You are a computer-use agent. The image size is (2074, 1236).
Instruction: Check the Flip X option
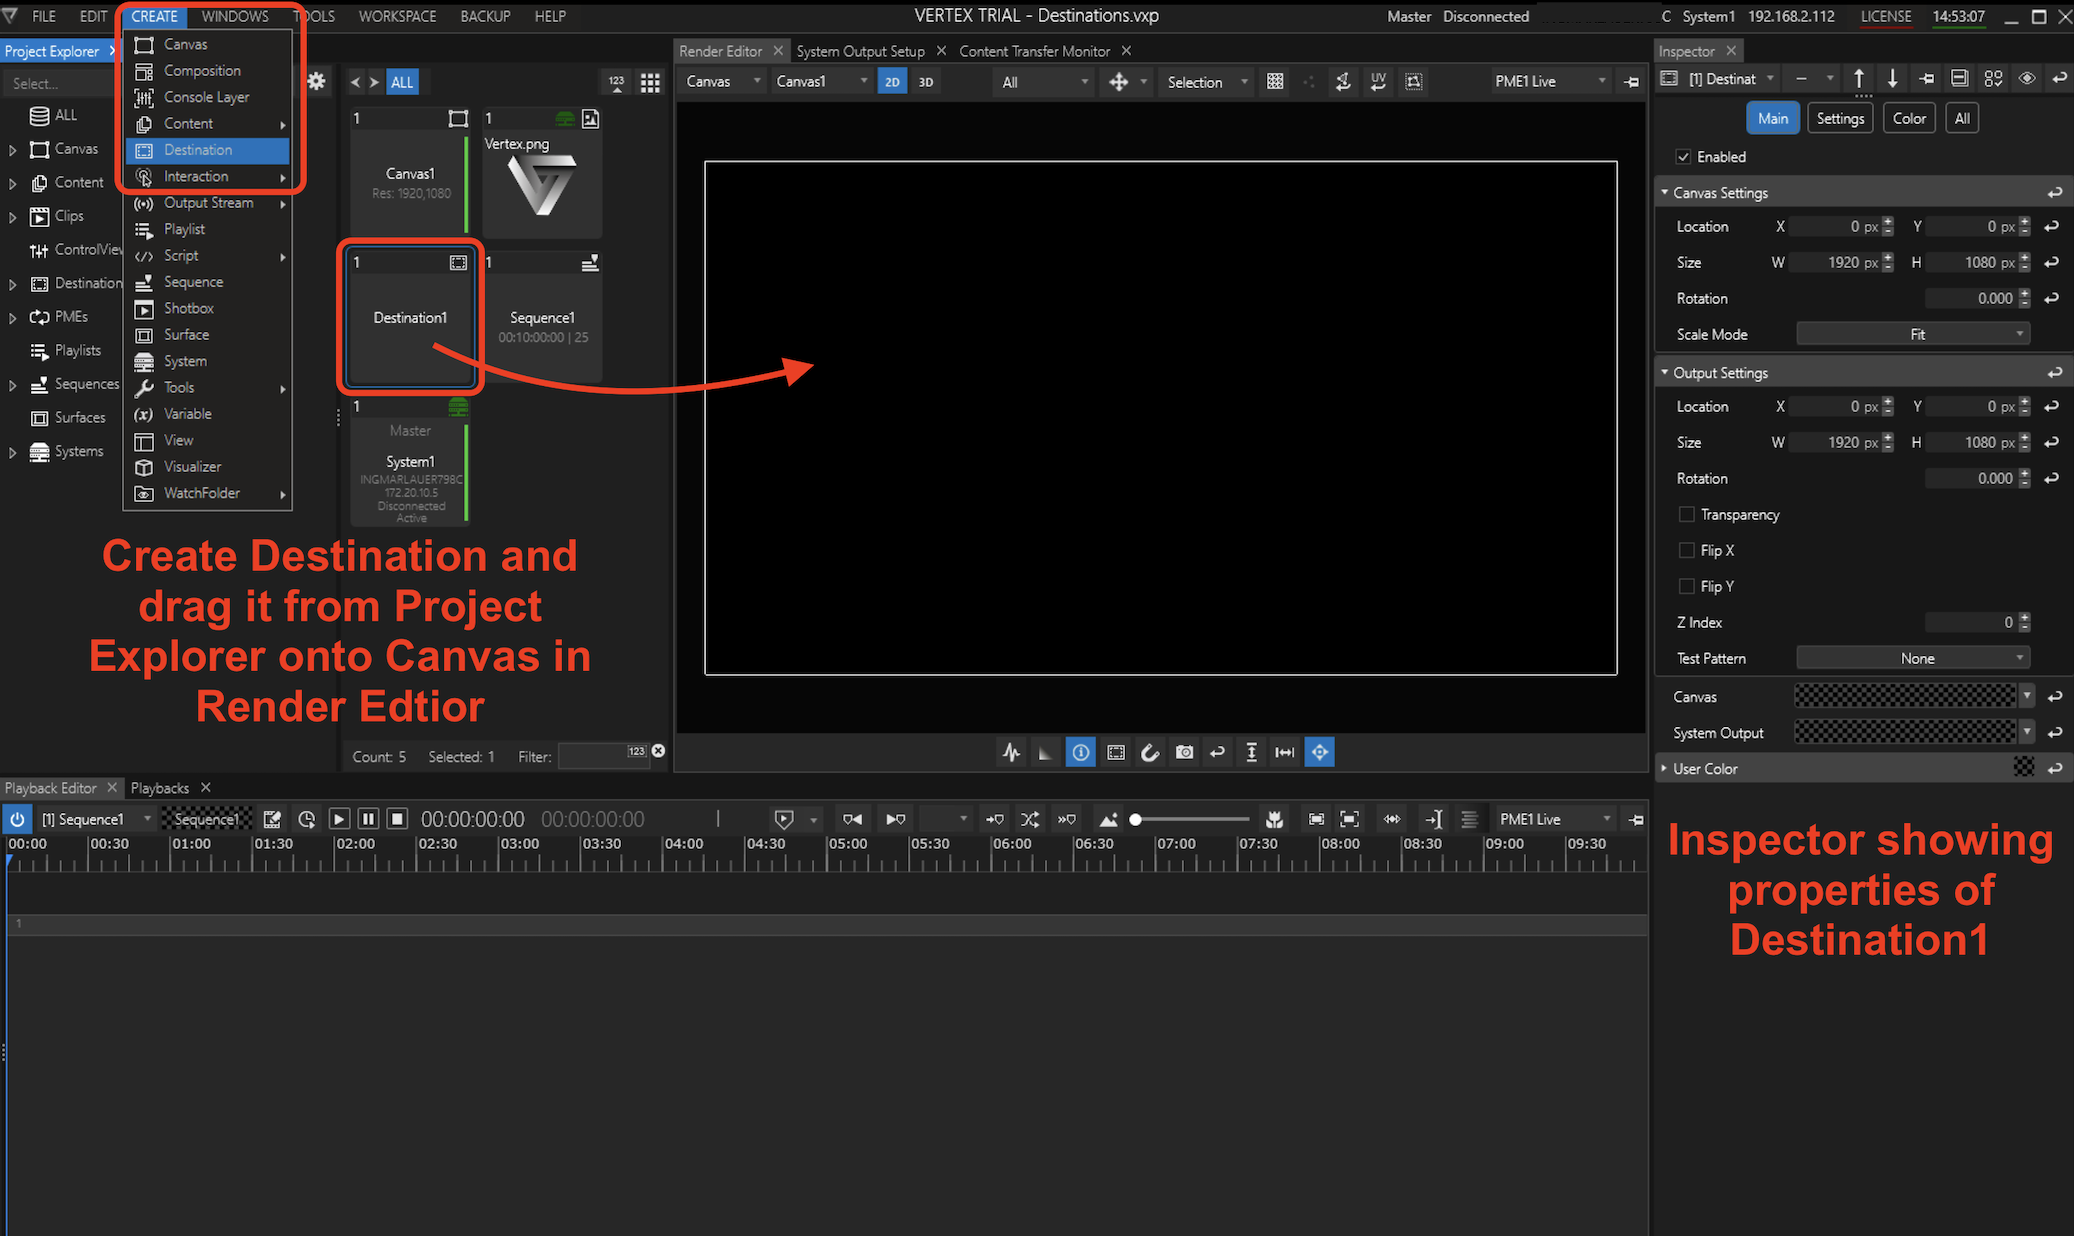pyautogui.click(x=1687, y=550)
